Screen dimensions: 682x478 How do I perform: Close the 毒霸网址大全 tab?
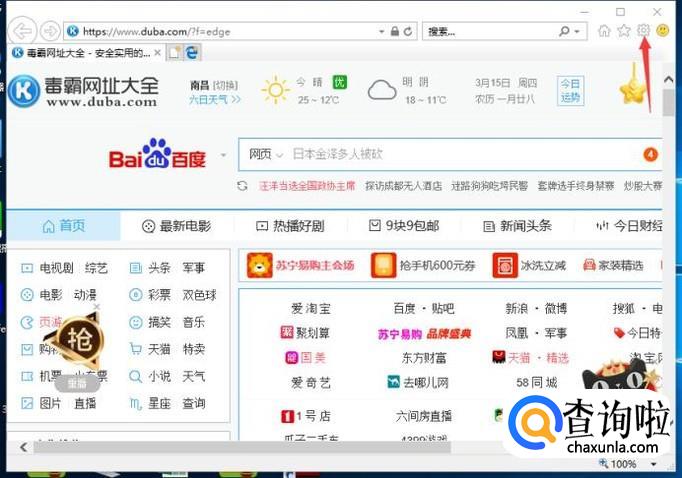pos(157,53)
